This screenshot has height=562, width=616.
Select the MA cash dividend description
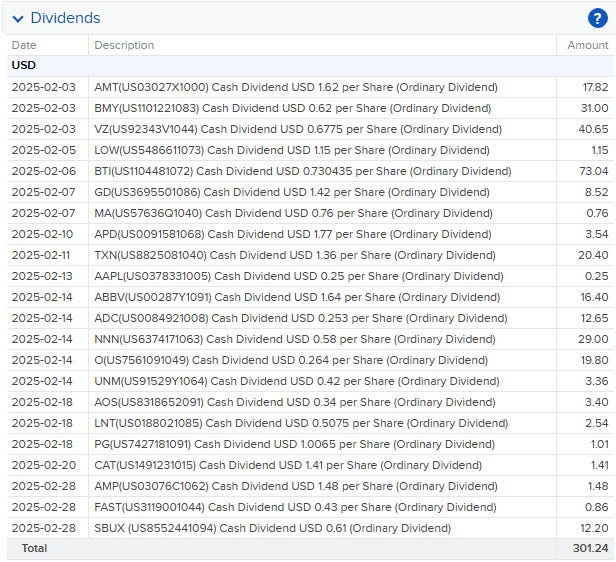point(293,213)
